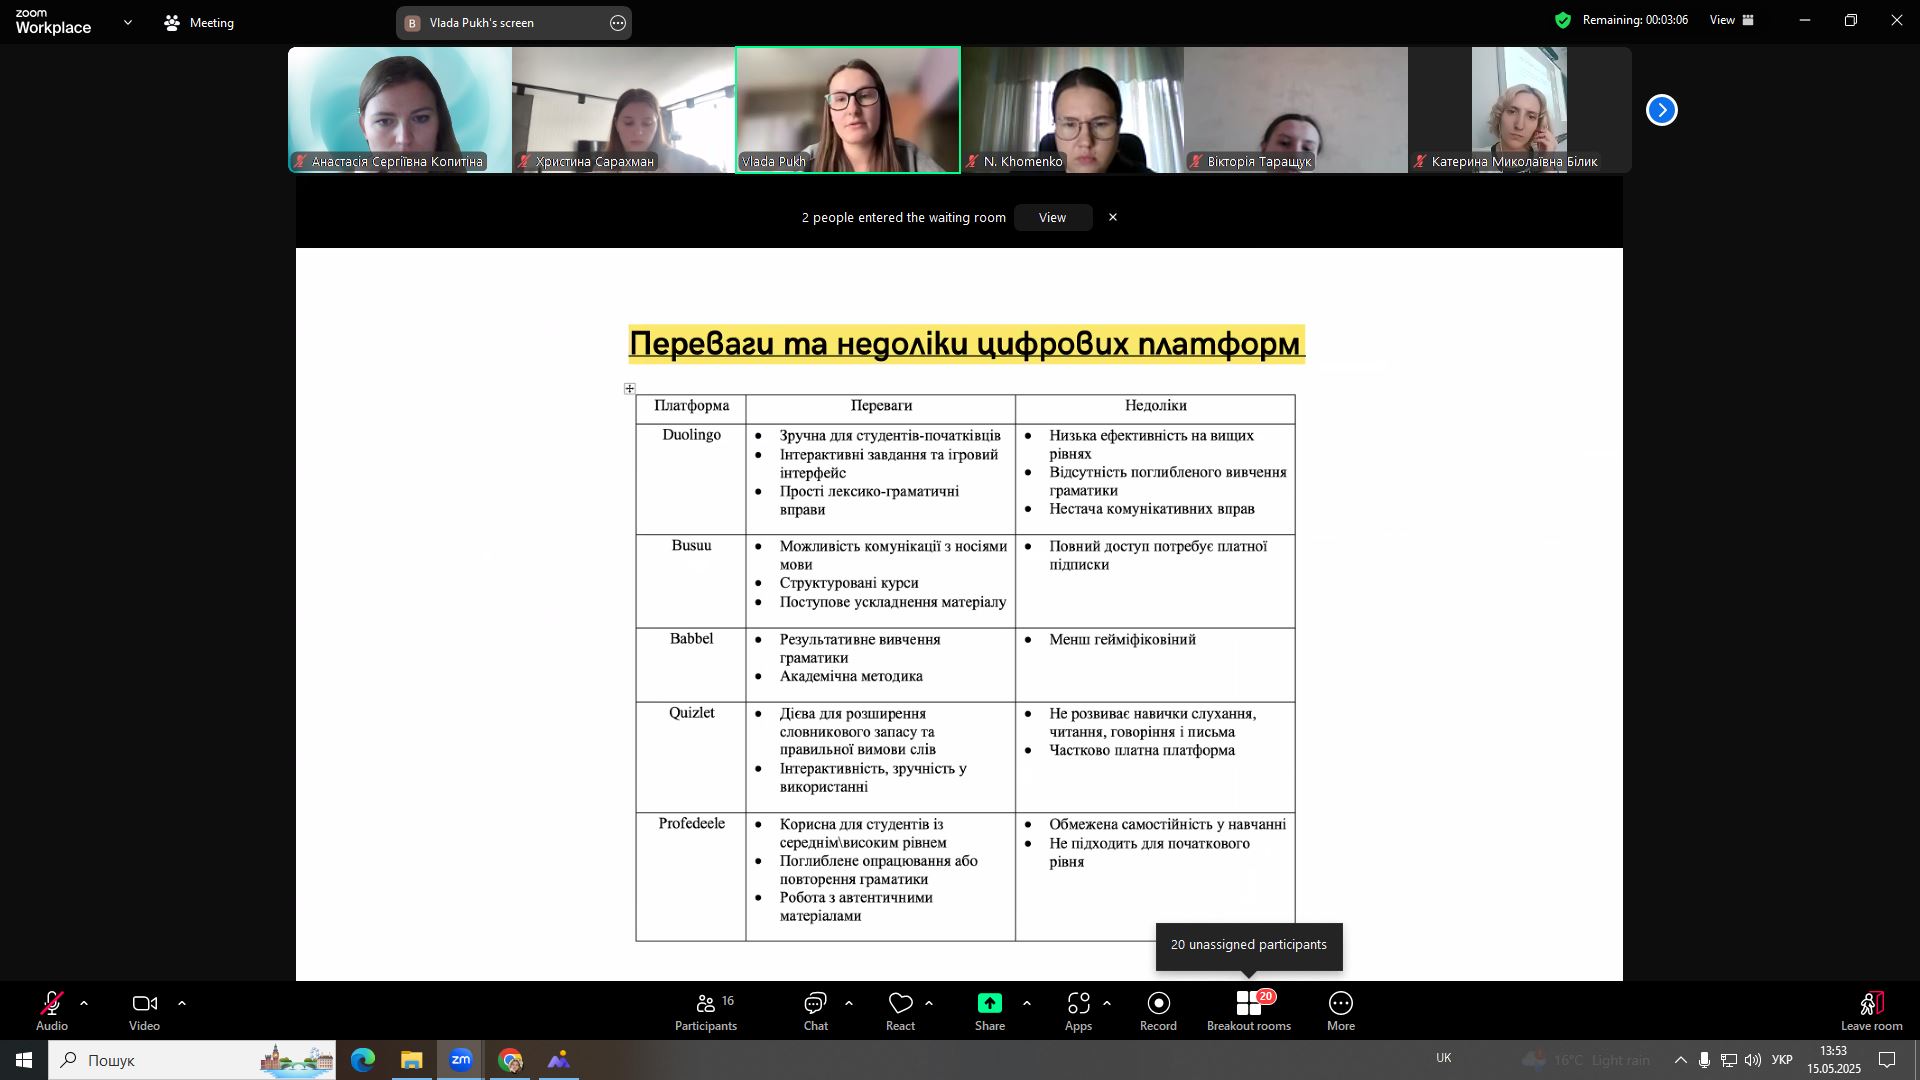This screenshot has width=1920, height=1080.
Task: Click the Leave room button
Action: coord(1871,1010)
